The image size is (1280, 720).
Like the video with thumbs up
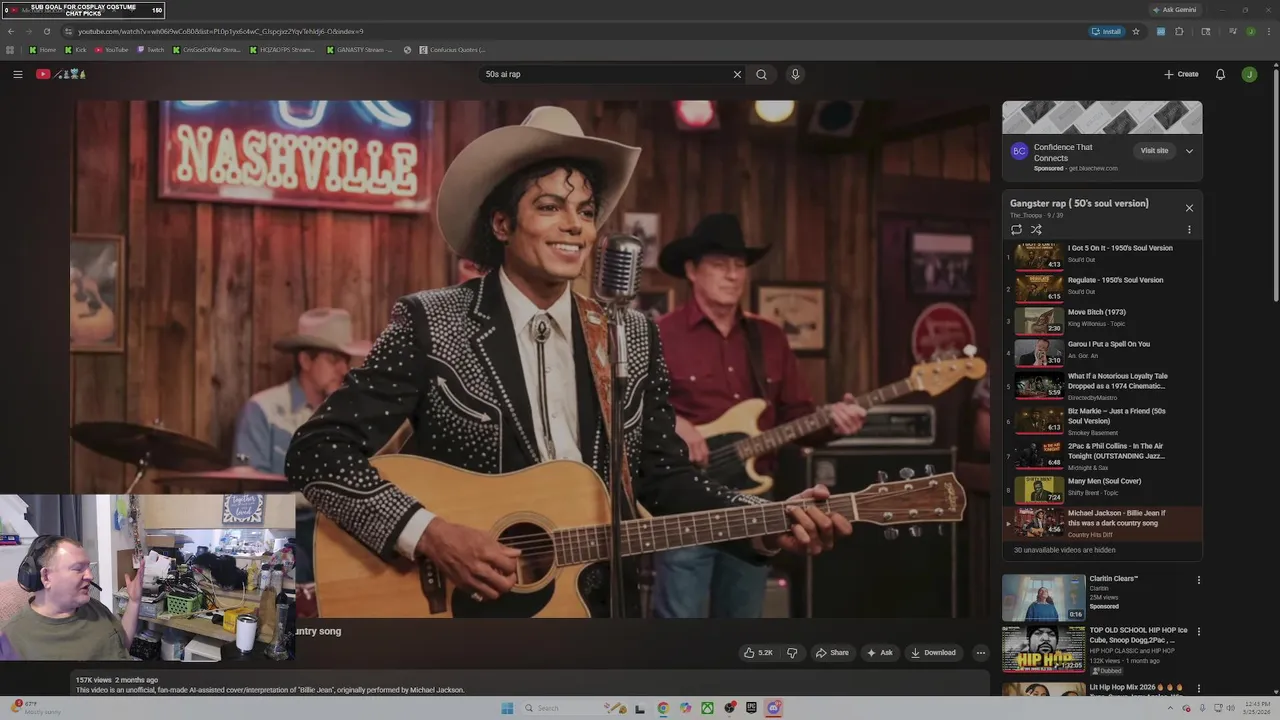(x=749, y=653)
